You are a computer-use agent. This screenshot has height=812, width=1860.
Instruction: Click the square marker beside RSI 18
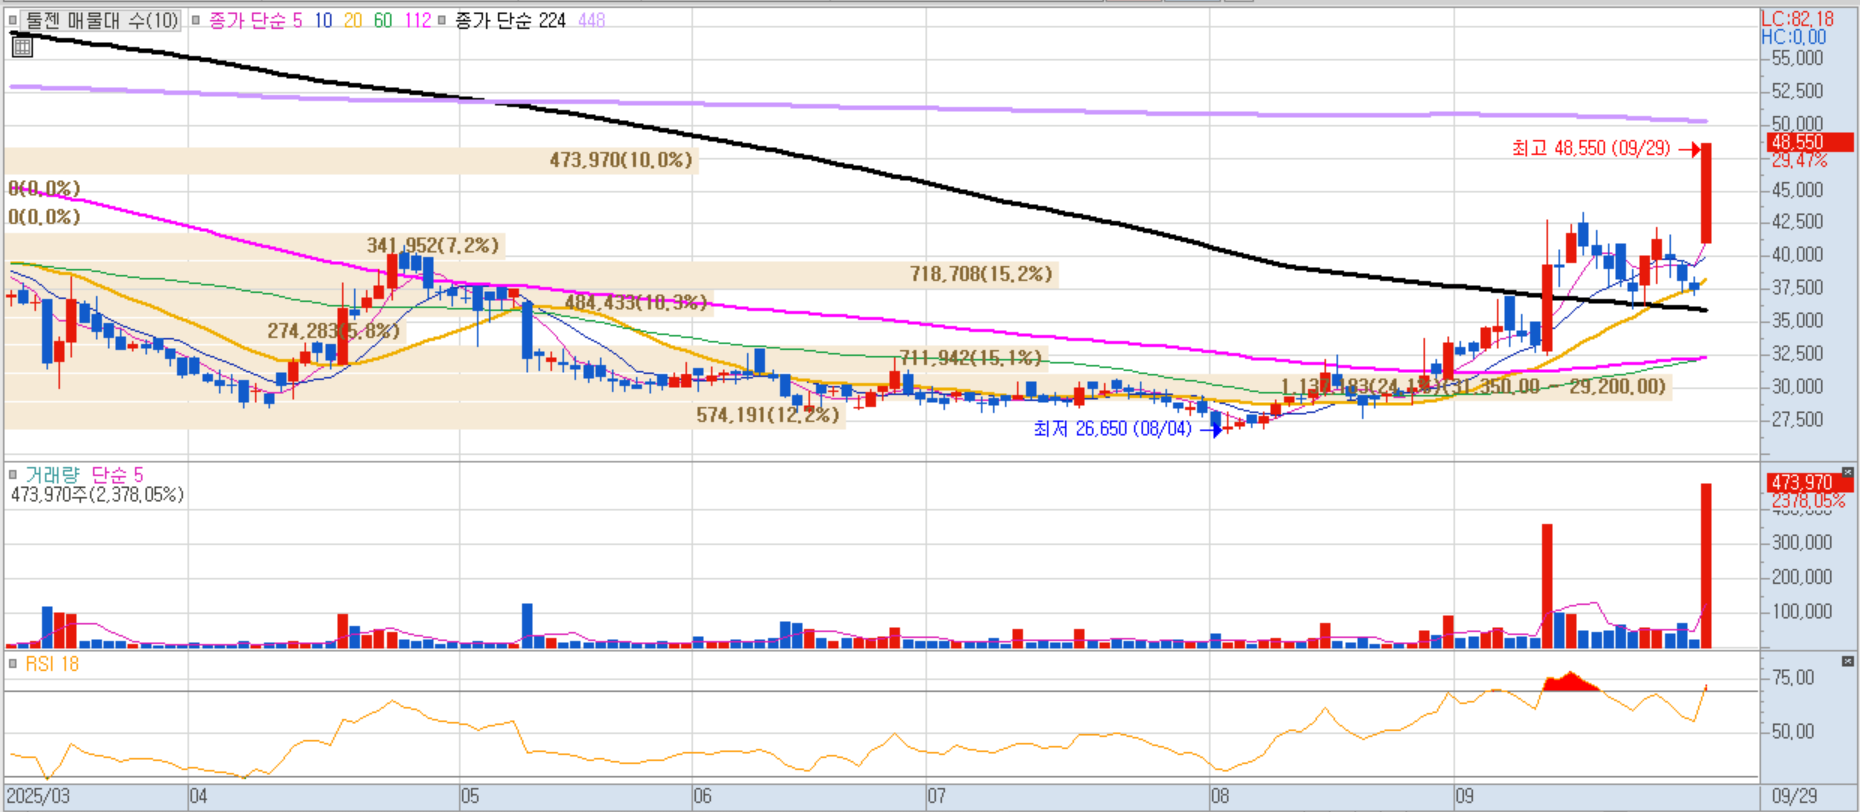[13, 663]
